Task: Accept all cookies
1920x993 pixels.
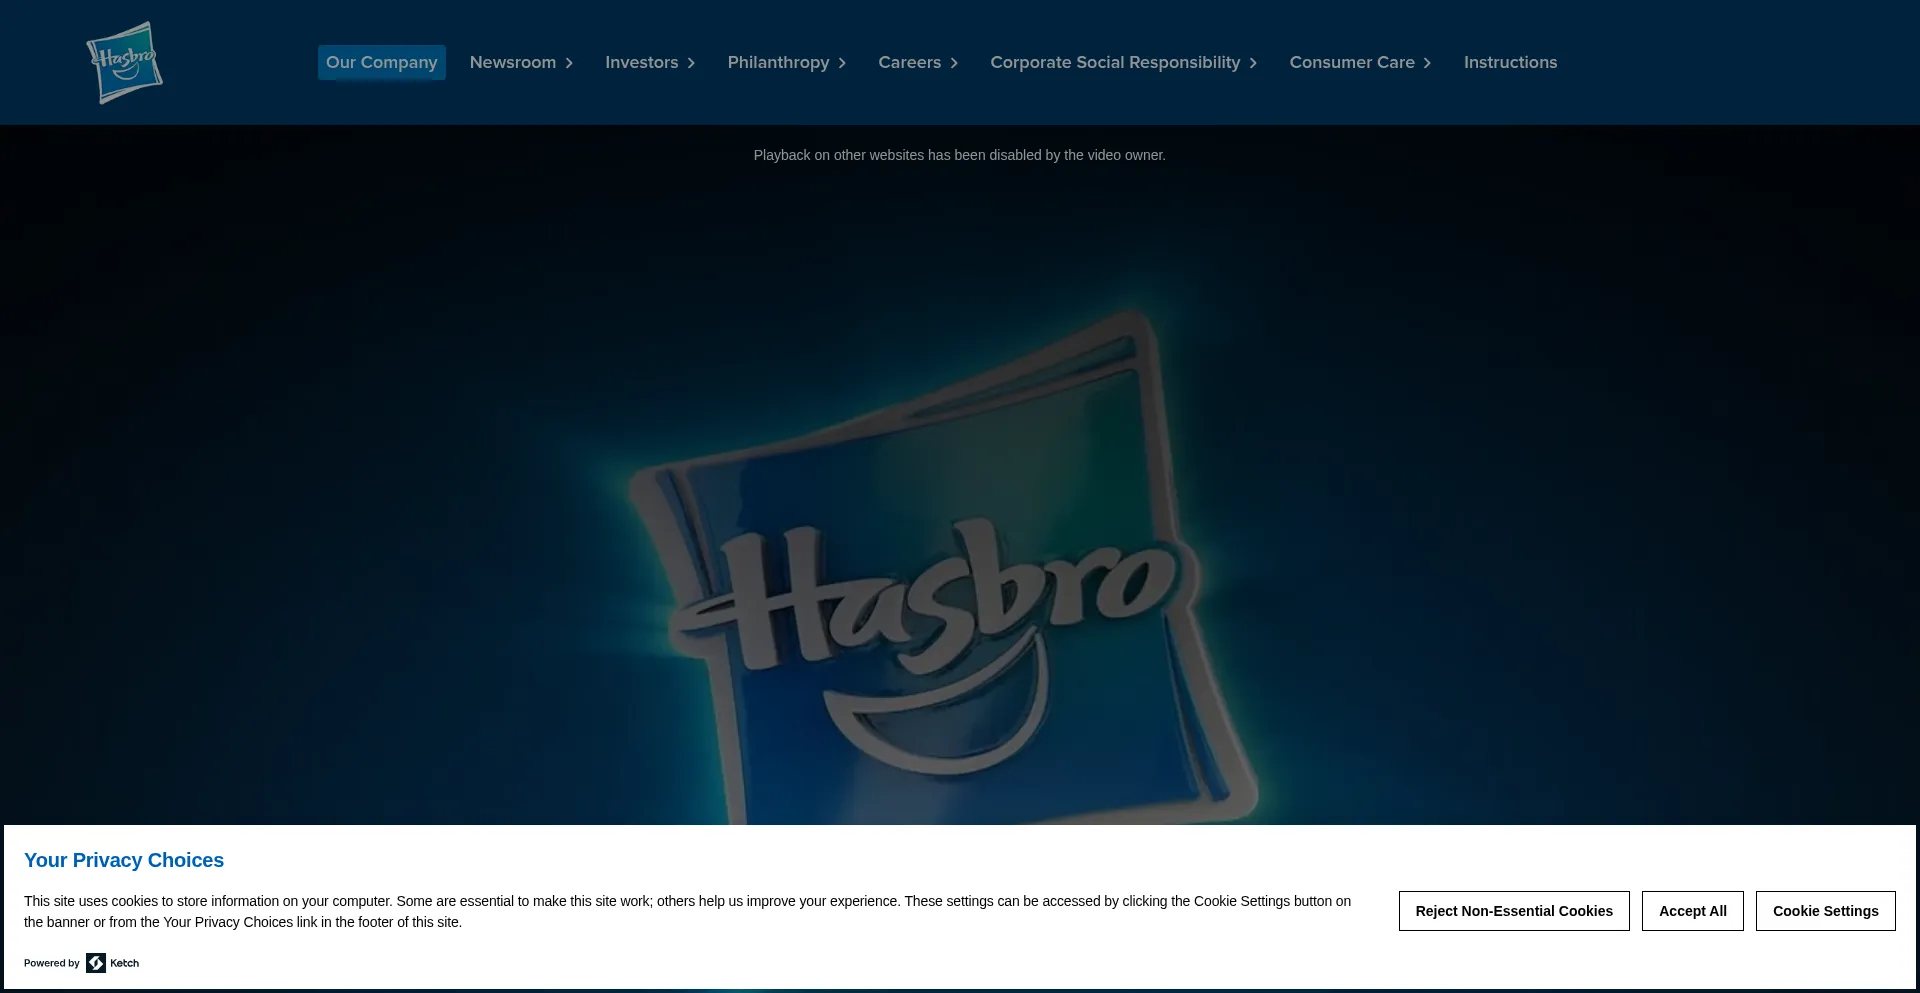Action: [1693, 911]
